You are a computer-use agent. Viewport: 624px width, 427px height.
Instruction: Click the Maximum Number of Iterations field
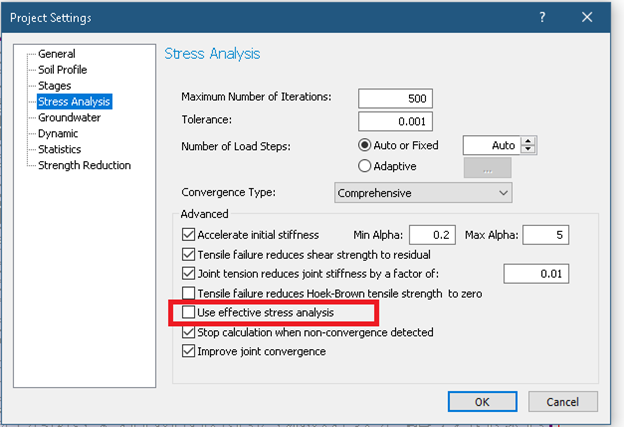point(399,97)
